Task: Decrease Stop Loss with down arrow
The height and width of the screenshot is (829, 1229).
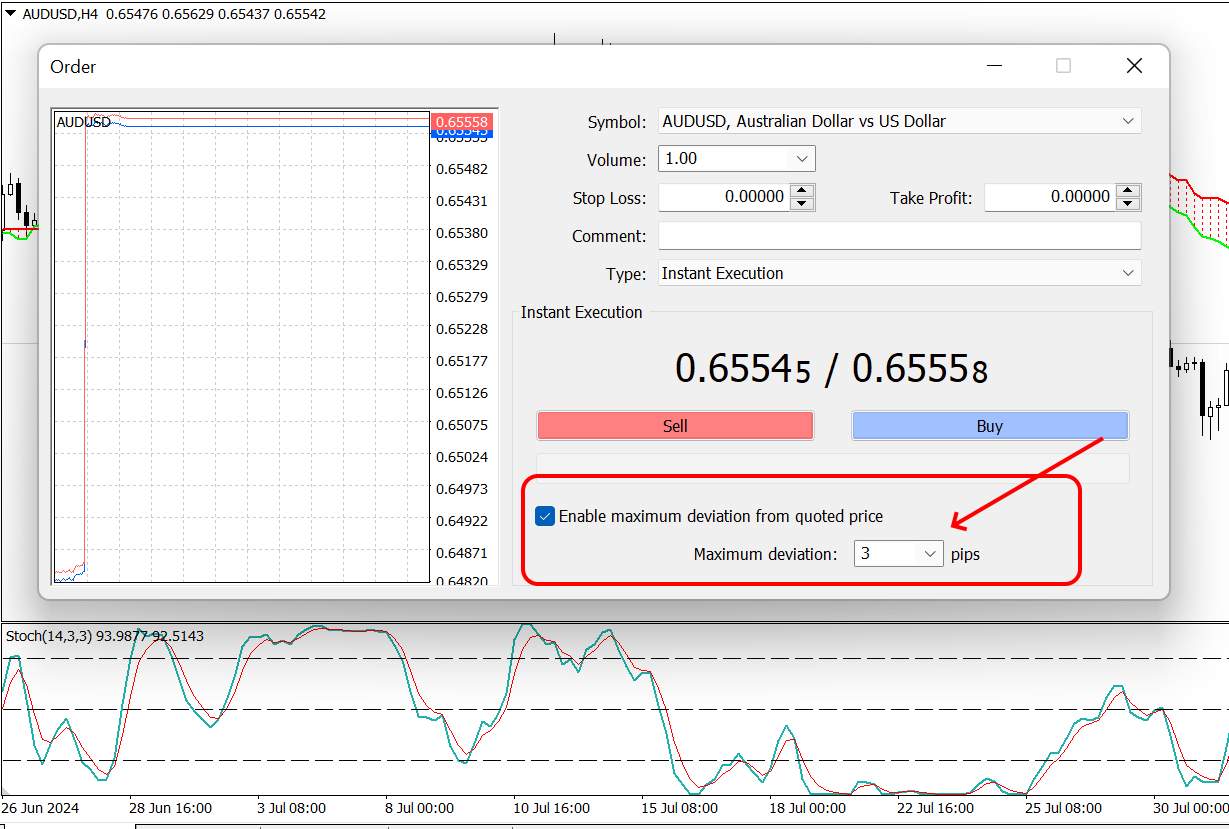Action: pyautogui.click(x=802, y=204)
